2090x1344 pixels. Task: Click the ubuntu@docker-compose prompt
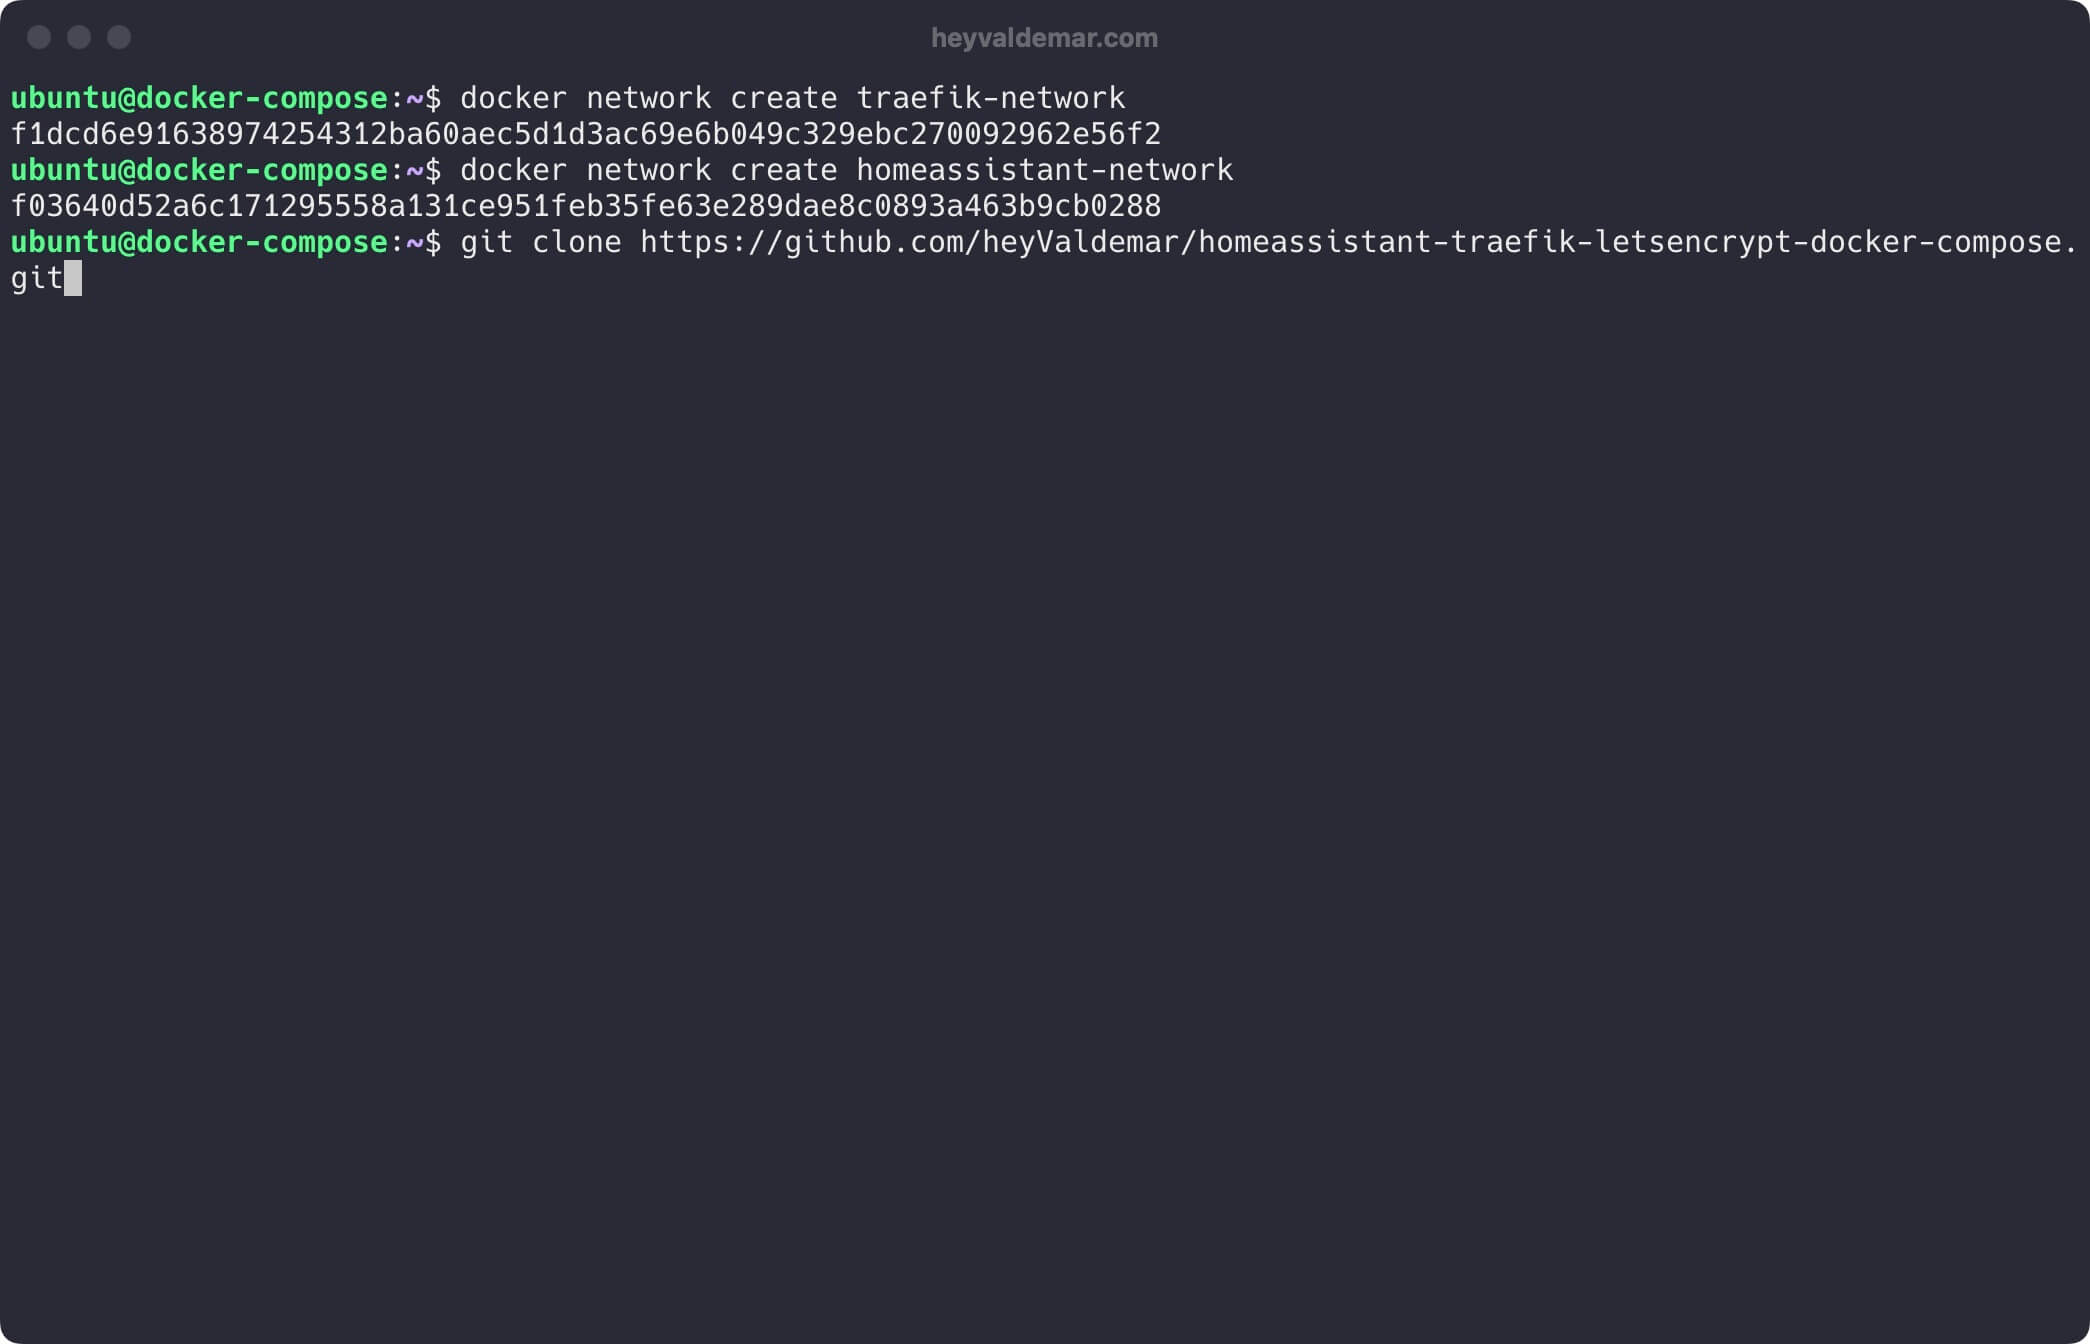click(198, 241)
